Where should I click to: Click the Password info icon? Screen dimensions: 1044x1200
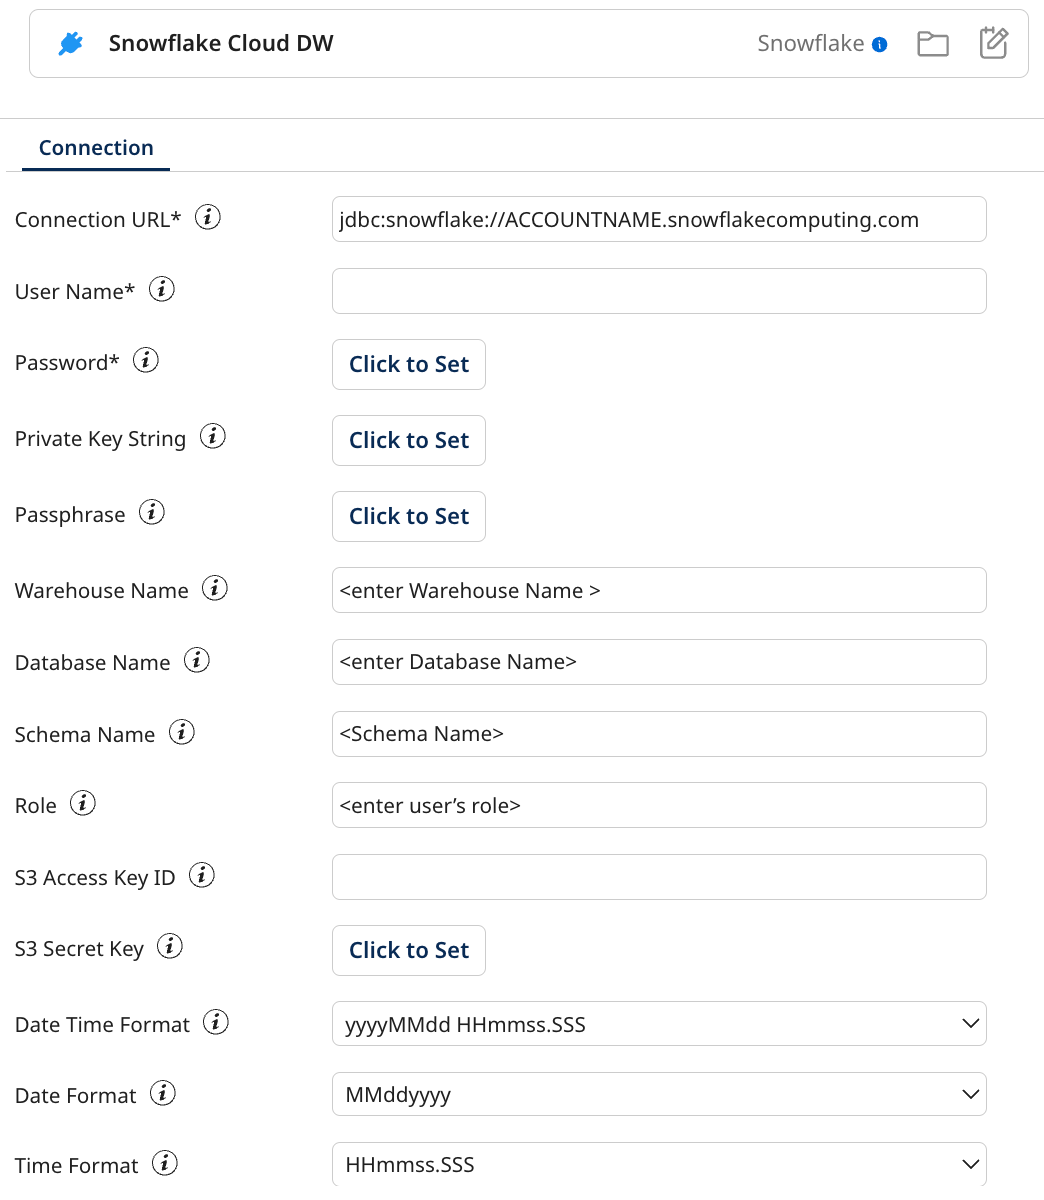[145, 360]
